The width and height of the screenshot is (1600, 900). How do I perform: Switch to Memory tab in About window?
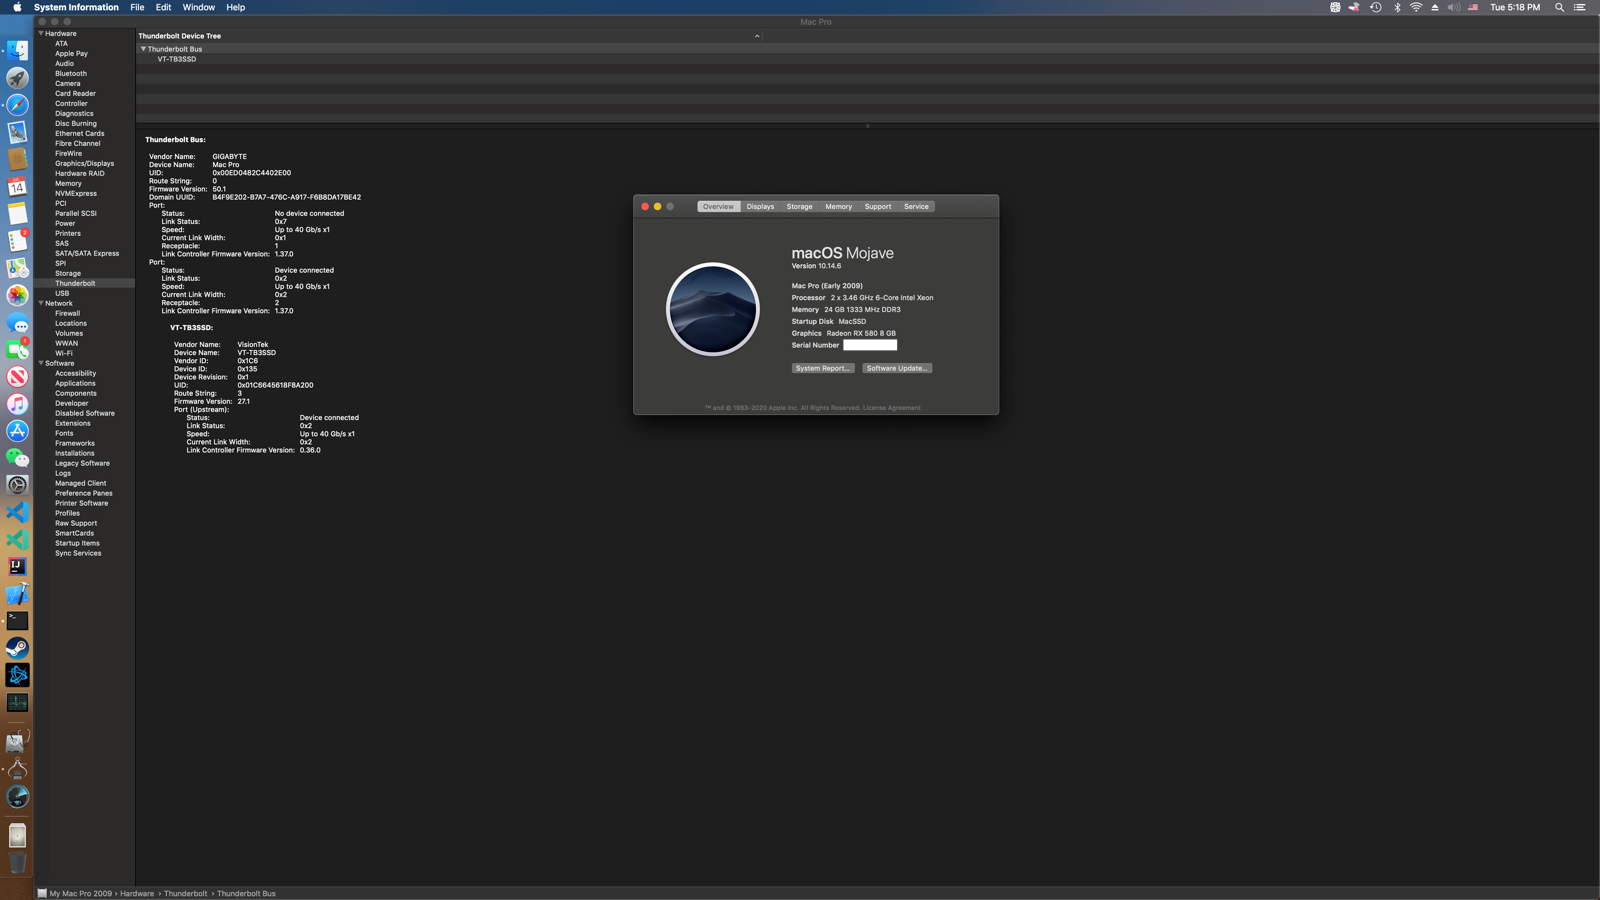(838, 207)
